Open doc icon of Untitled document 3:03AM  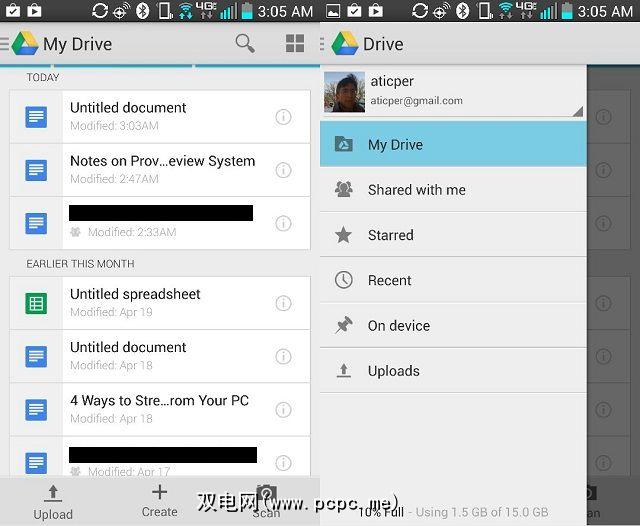(36, 117)
